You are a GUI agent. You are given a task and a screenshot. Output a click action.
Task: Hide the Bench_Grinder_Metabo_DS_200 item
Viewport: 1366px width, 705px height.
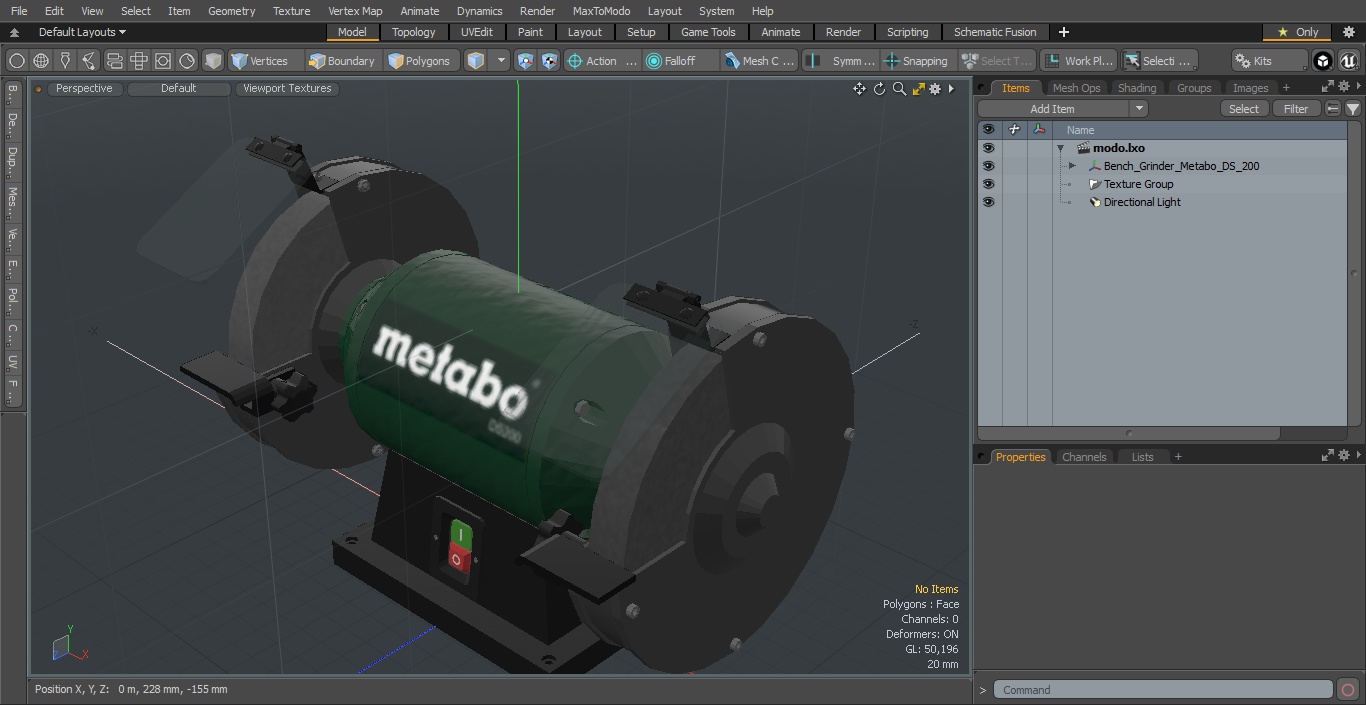pos(988,166)
